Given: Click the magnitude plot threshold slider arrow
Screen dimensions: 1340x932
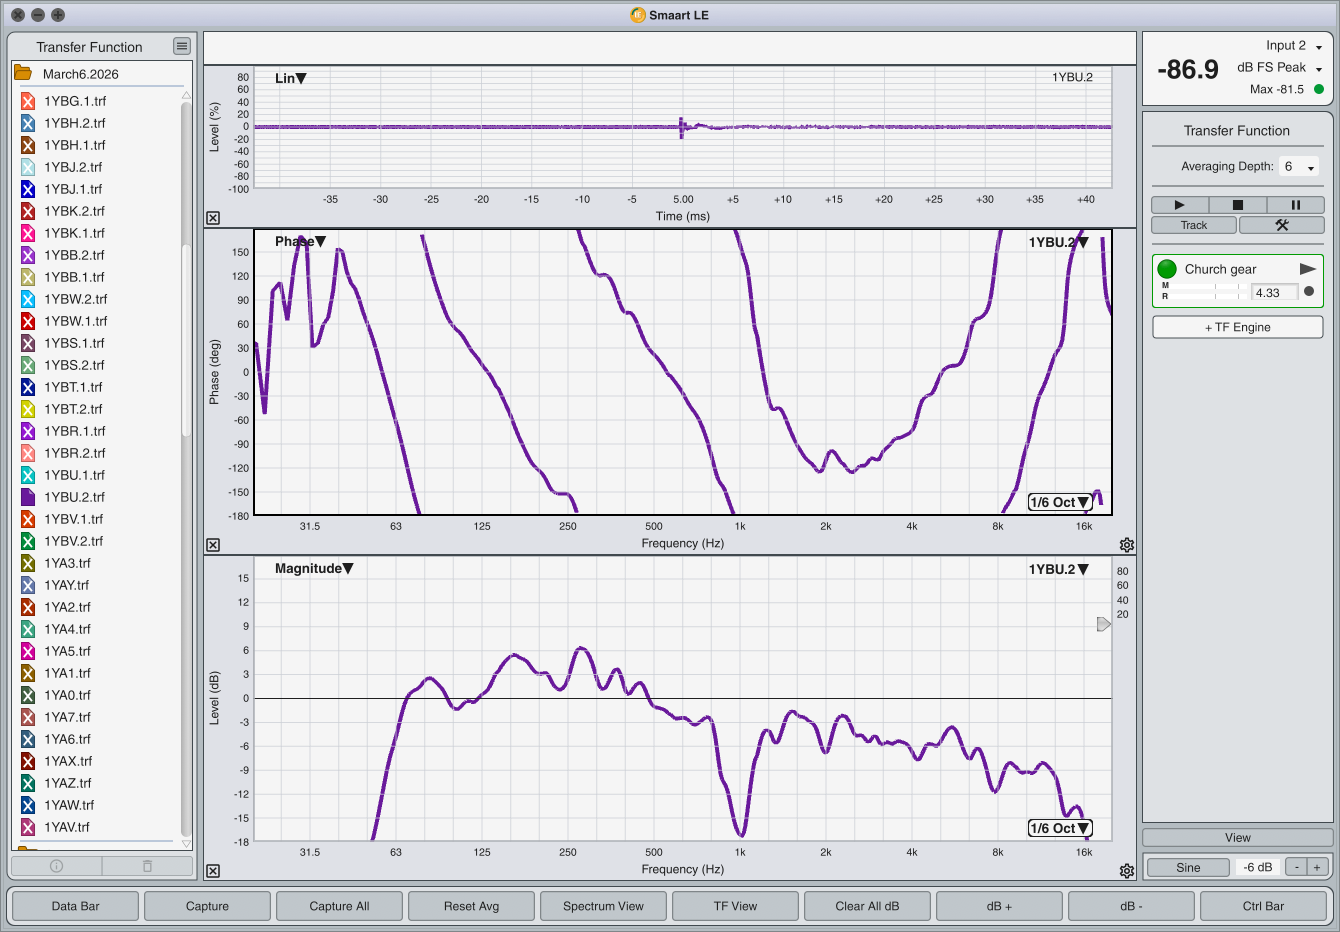Looking at the screenshot, I should [1103, 624].
